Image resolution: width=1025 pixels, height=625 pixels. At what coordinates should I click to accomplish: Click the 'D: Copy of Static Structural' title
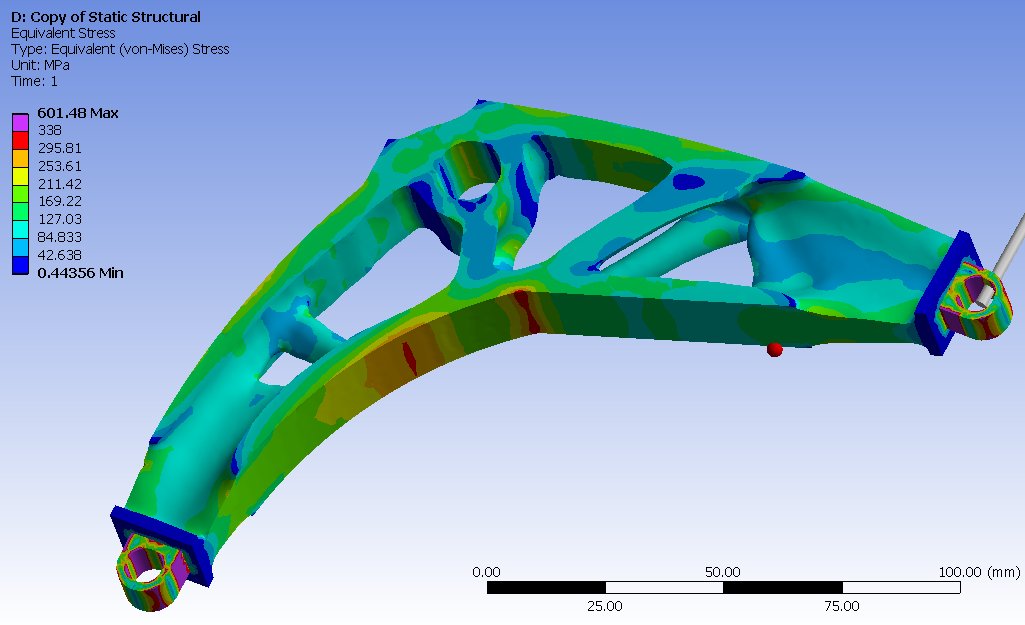click(x=106, y=17)
